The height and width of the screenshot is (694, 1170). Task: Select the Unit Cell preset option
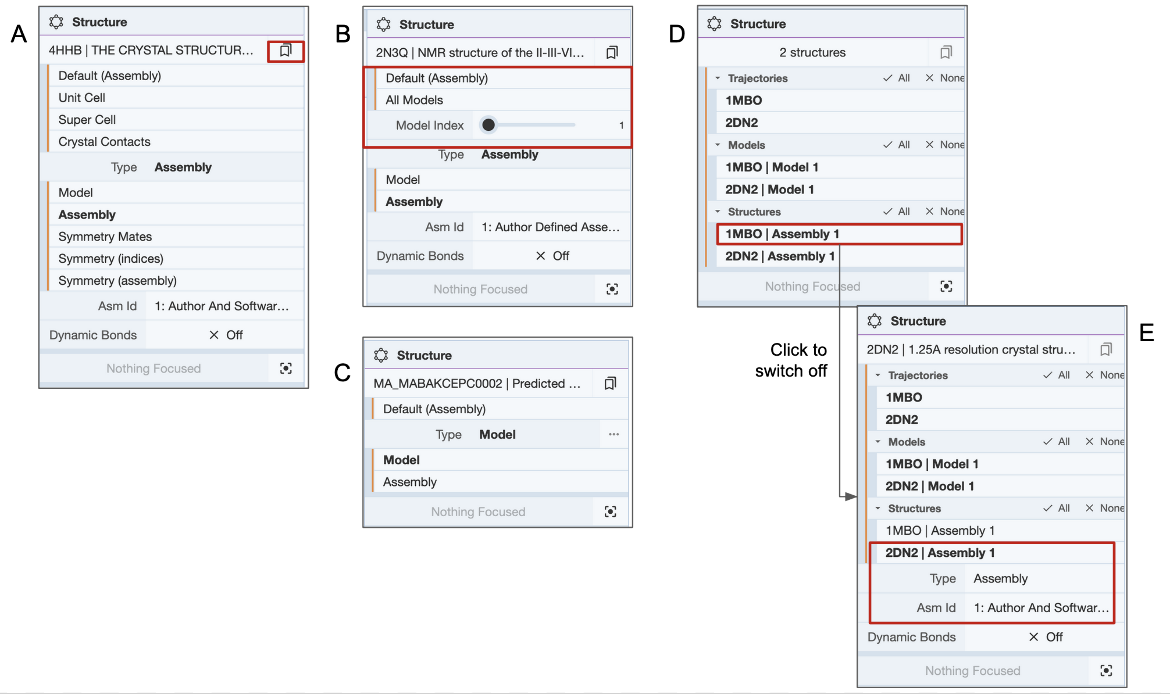point(82,98)
